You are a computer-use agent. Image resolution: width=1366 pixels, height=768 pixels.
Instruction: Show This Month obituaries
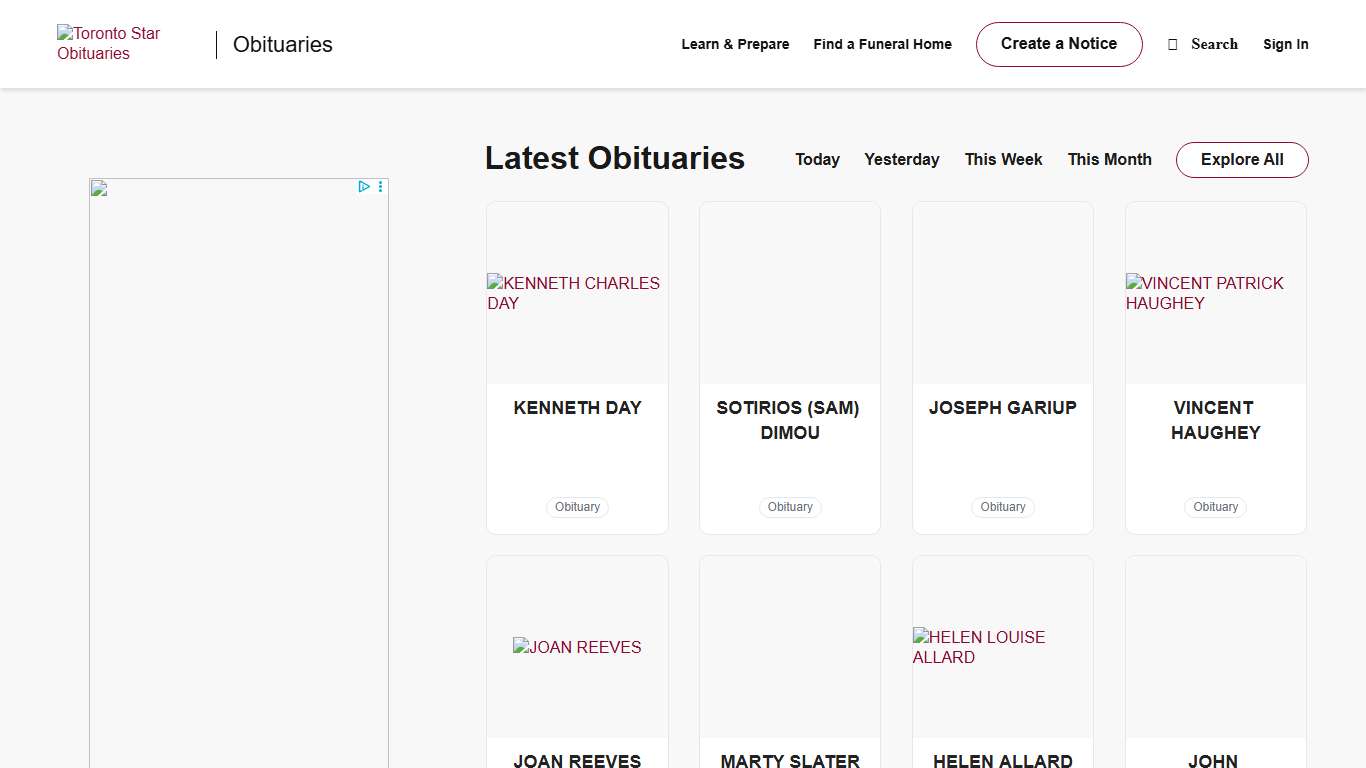tap(1109, 160)
